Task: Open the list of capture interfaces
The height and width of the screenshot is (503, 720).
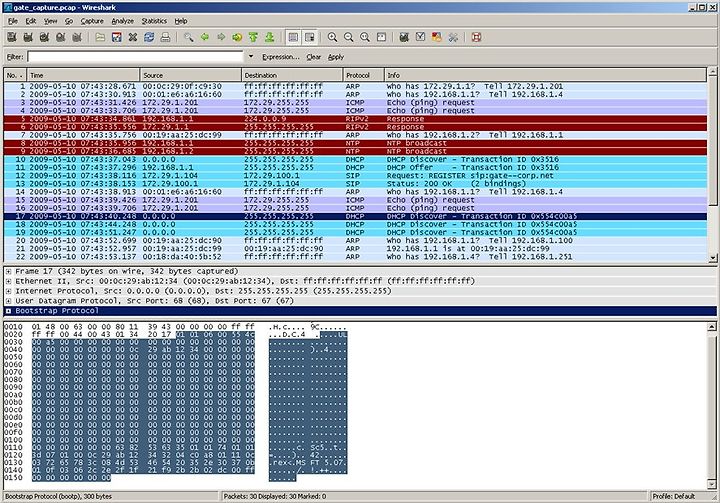Action: (12, 37)
